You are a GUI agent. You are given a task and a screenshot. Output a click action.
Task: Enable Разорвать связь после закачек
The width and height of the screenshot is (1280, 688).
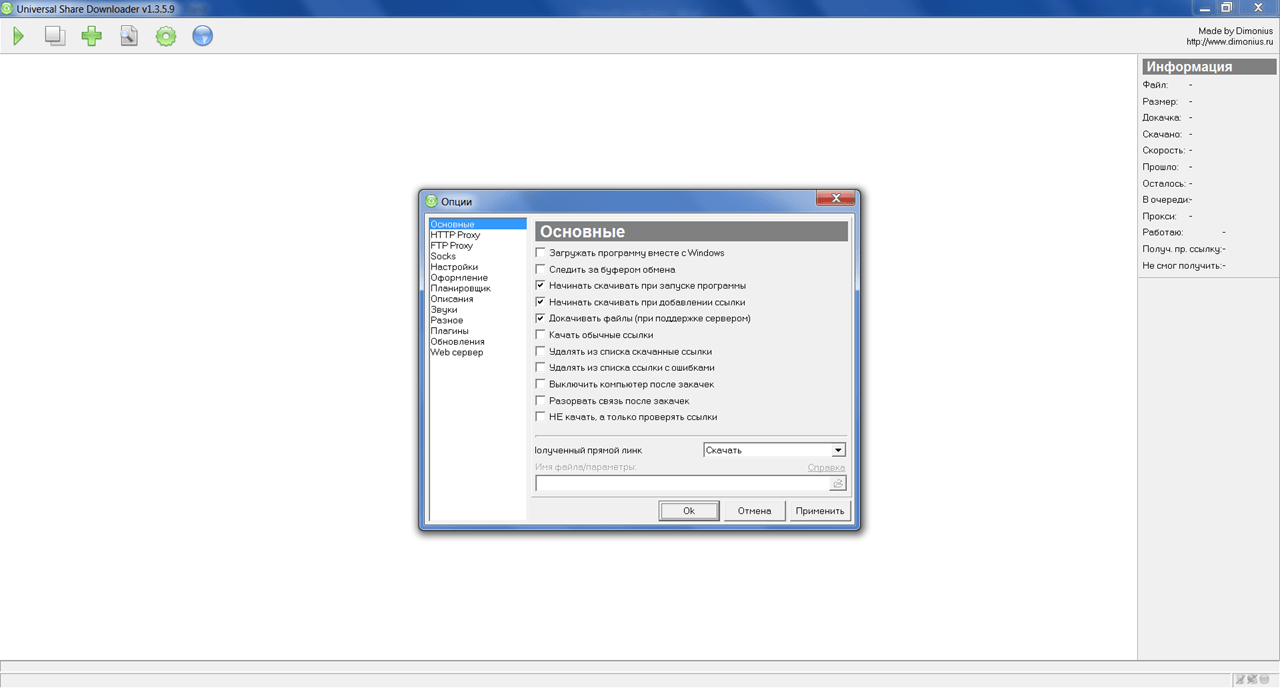point(541,400)
